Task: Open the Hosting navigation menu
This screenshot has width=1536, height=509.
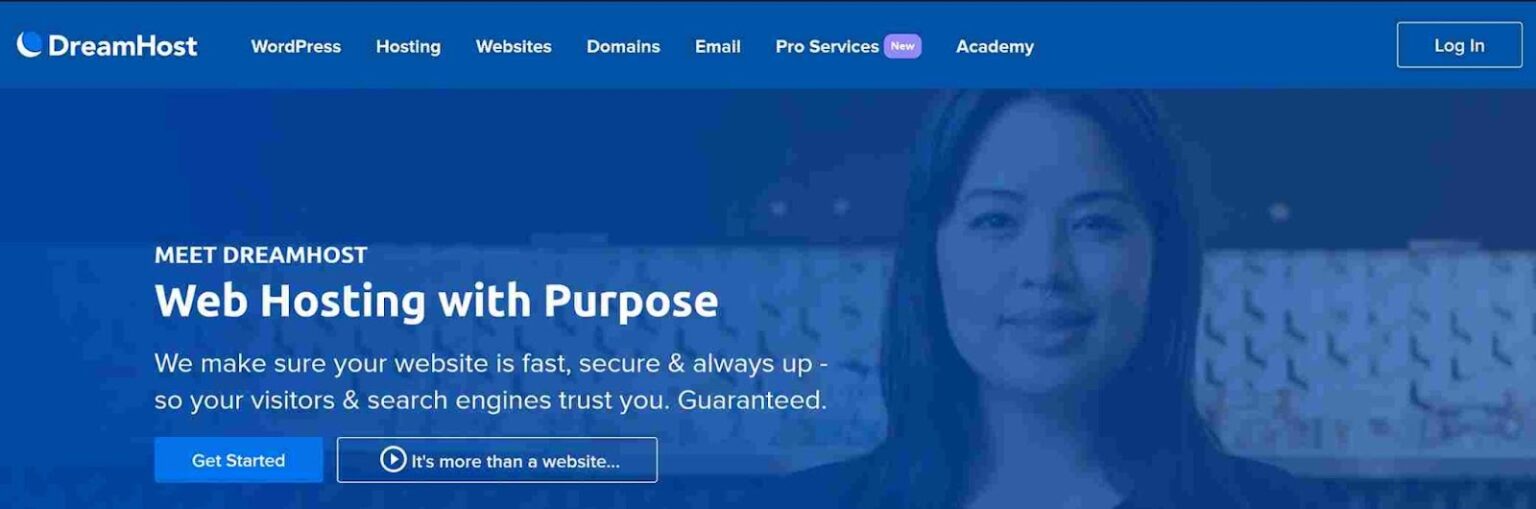Action: (x=408, y=46)
